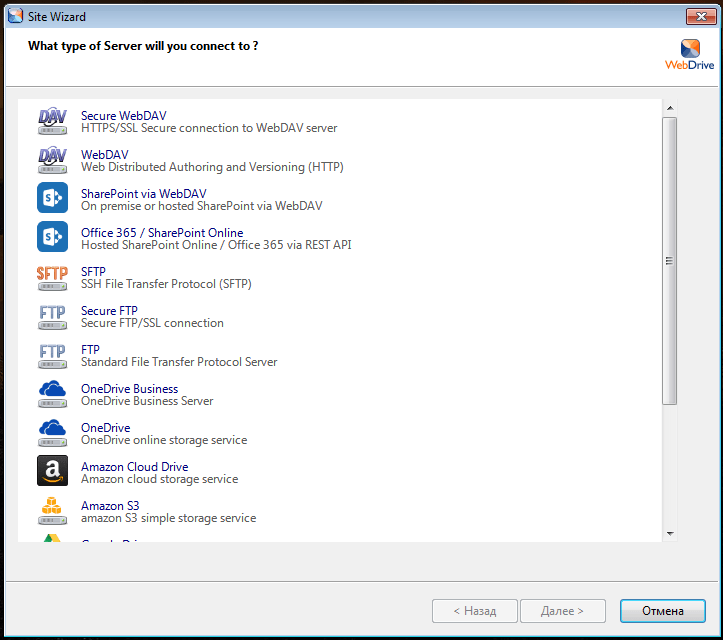Click 'HTTPS/SSL Secure connection to WebDAV server' text

[x=209, y=128]
